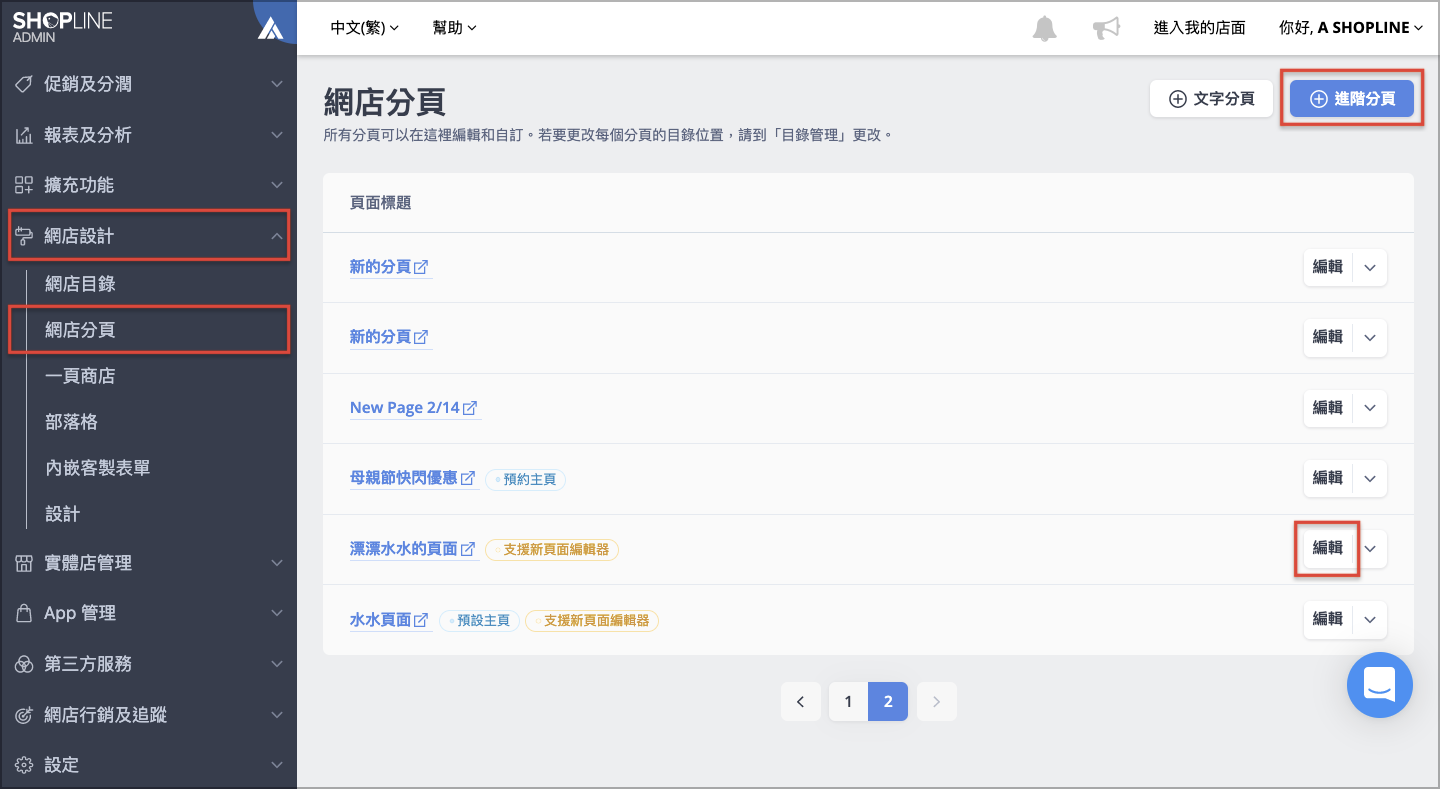Image resolution: width=1440 pixels, height=789 pixels.
Task: Expand the 實體店管理 sidebar section
Action: [277, 563]
